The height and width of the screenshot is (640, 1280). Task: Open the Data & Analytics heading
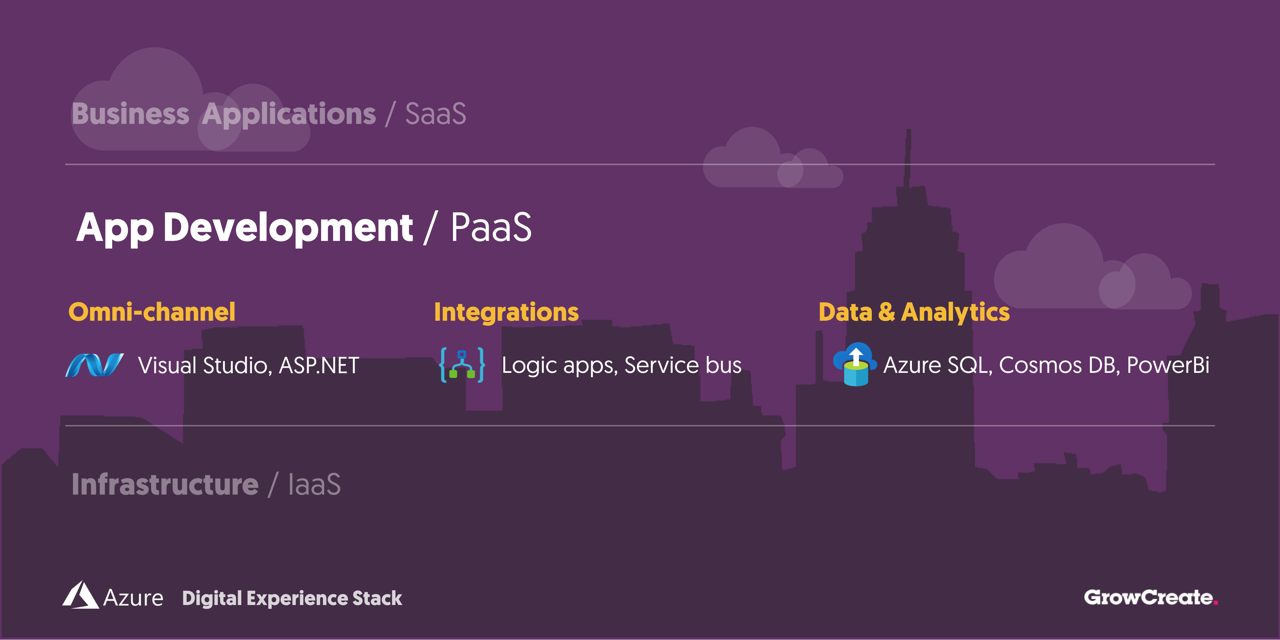[914, 312]
